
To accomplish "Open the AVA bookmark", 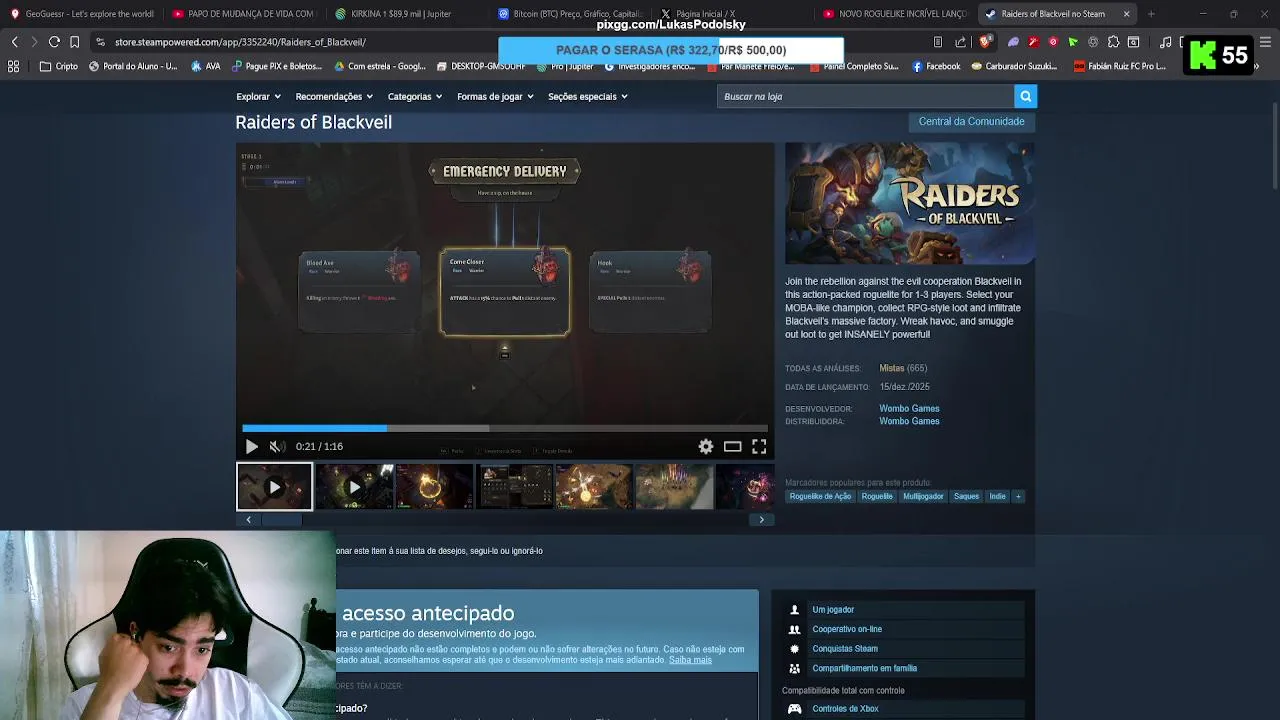I will pyautogui.click(x=206, y=66).
